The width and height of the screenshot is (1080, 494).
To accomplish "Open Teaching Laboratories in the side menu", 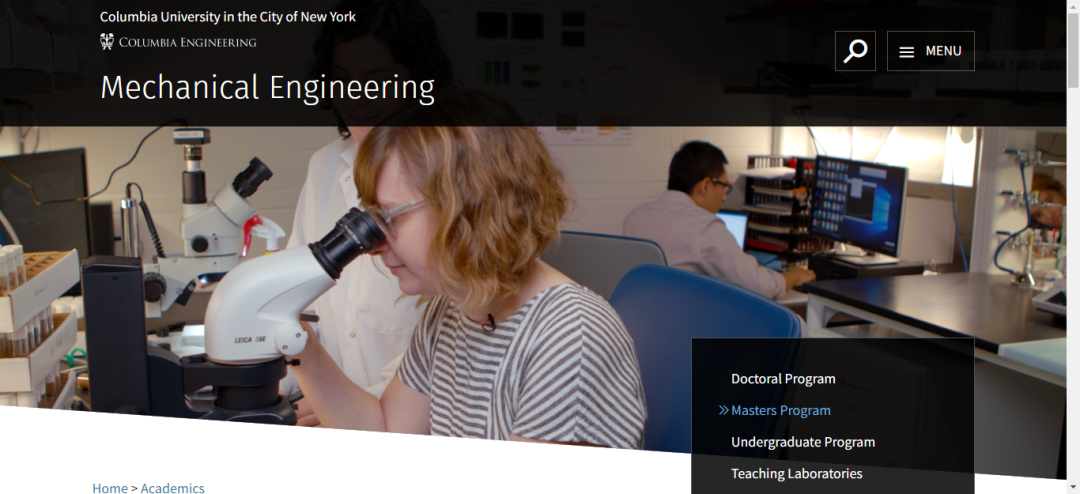I will 796,473.
